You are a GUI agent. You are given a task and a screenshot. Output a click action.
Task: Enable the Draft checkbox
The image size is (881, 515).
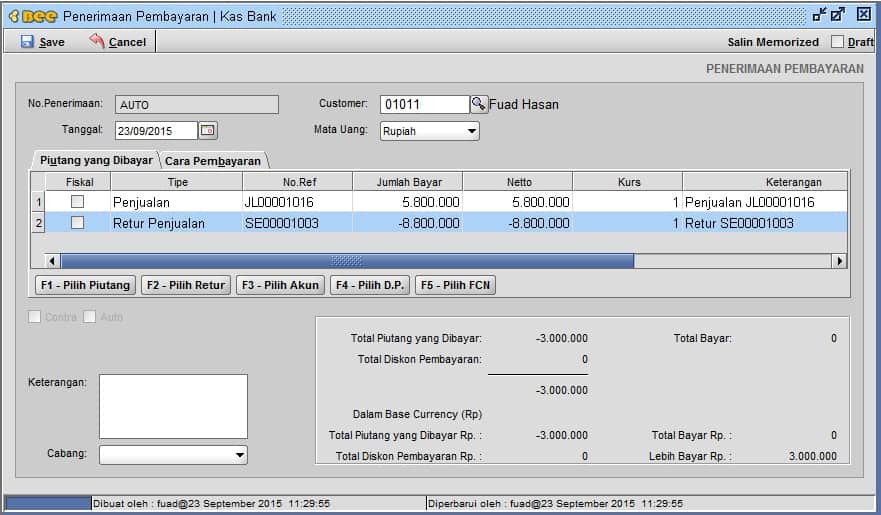pos(837,42)
